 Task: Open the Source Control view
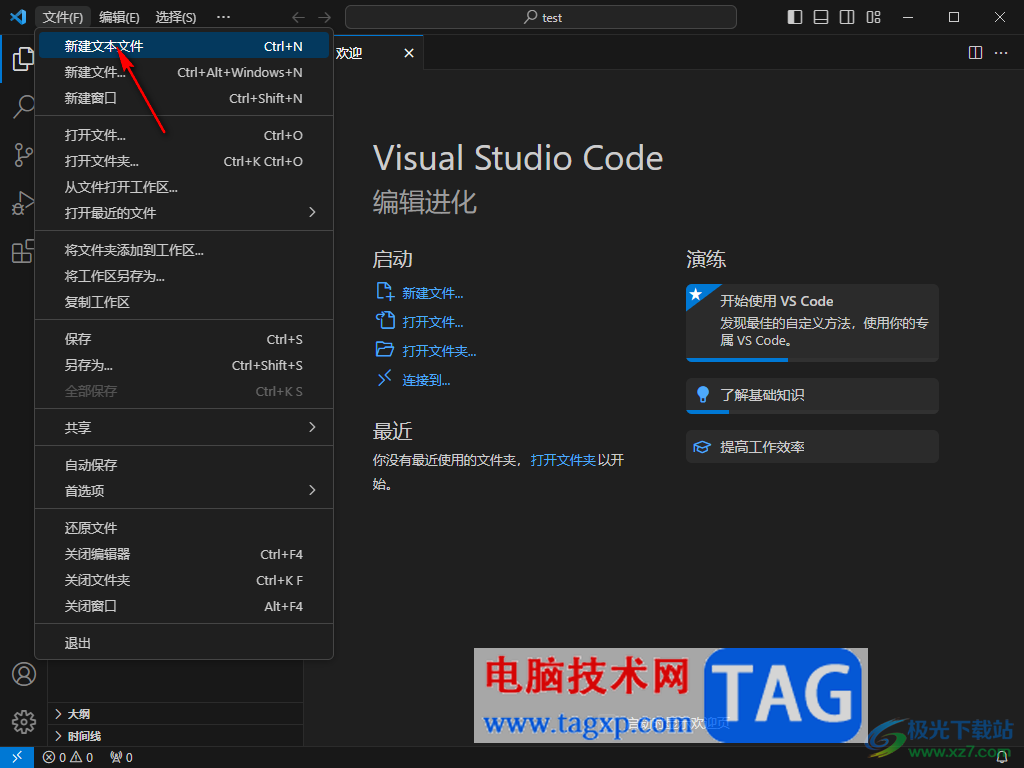click(23, 155)
